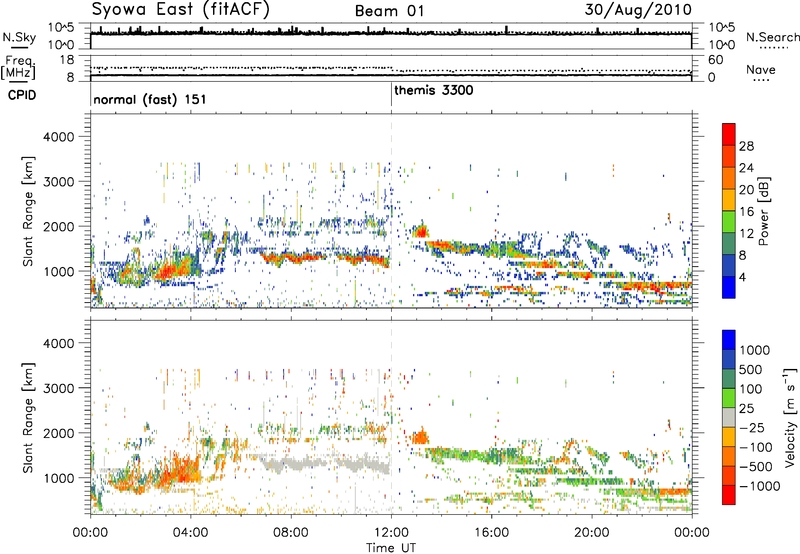The image size is (800, 554).
Task: Click 'Slant Range [km]' label of power panel
Action: [x=28, y=211]
